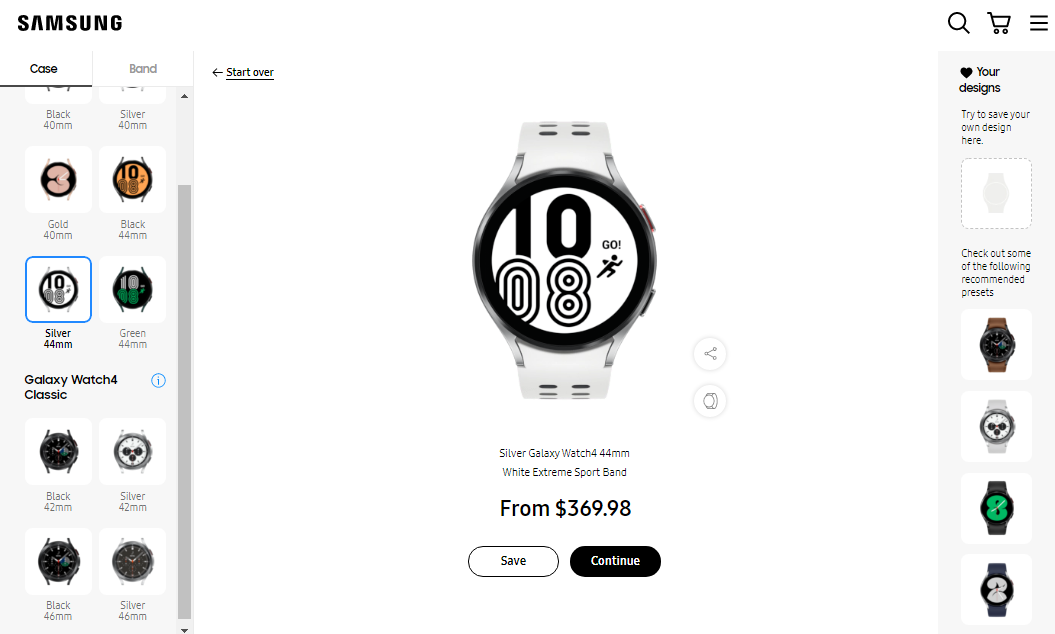Viewport: 1055px width, 634px height.
Task: Click the Save button
Action: click(x=513, y=561)
